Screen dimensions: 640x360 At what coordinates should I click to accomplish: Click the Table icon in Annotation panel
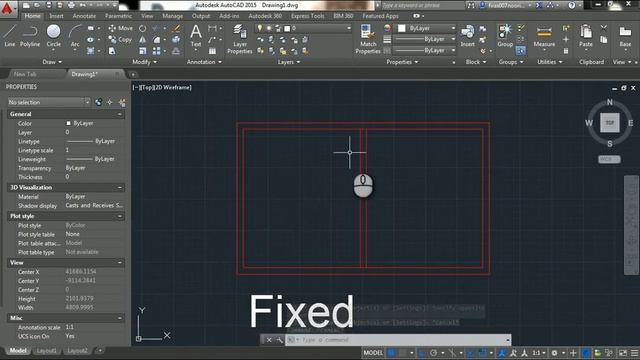(x=212, y=51)
